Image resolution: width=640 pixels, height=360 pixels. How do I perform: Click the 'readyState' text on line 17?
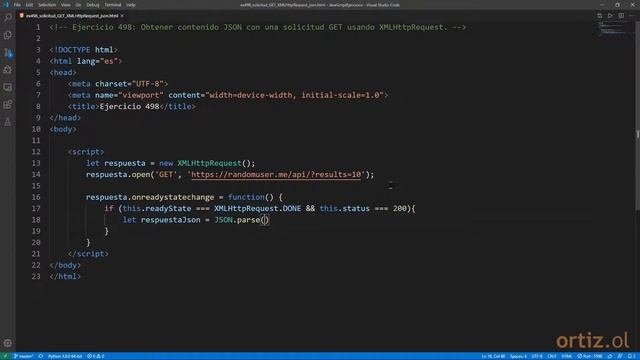click(x=168, y=209)
